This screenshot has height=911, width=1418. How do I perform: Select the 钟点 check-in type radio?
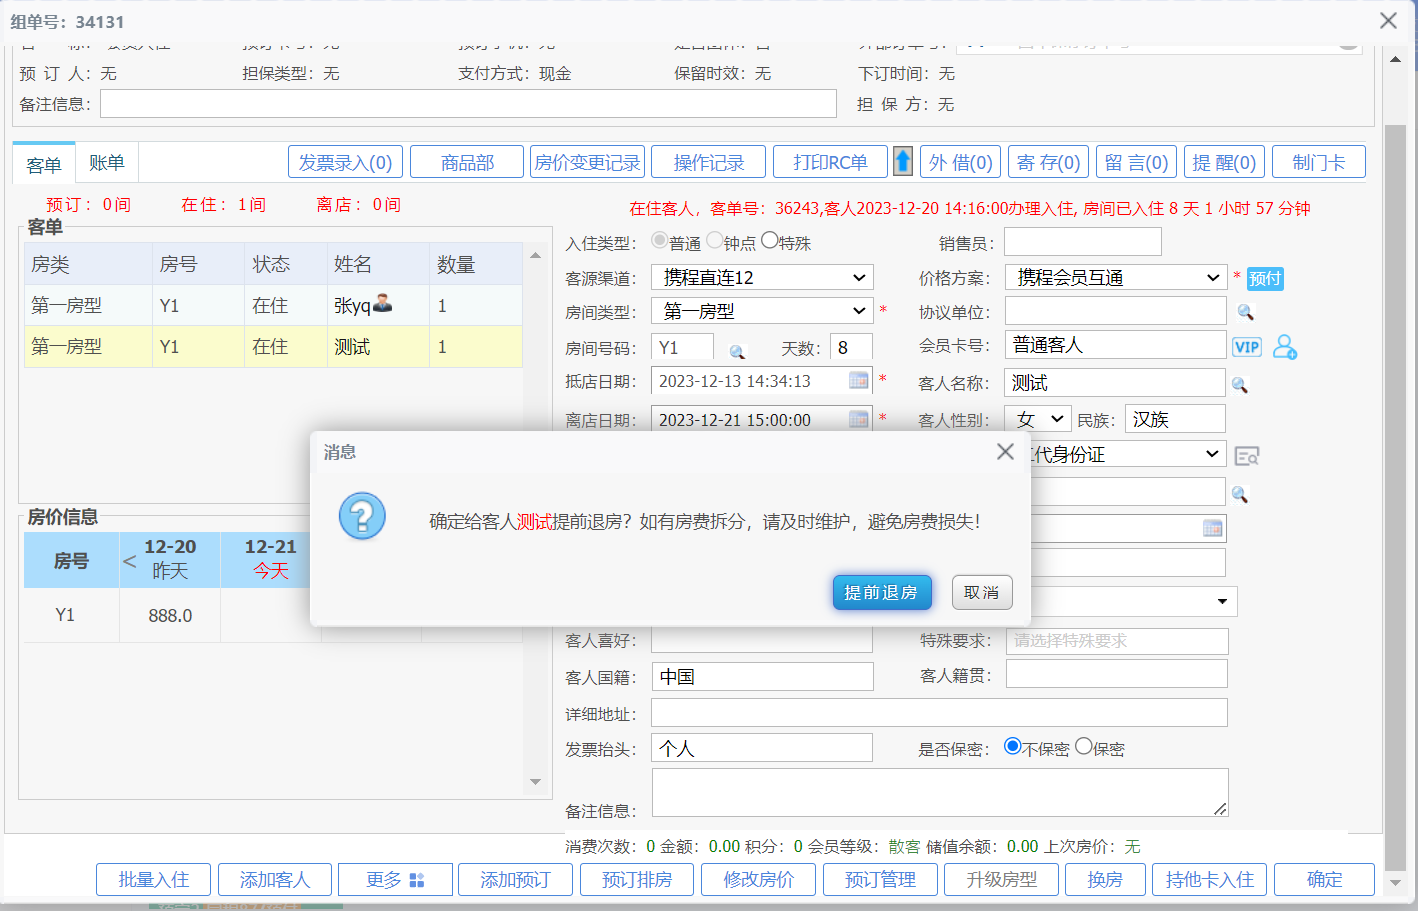click(x=714, y=240)
